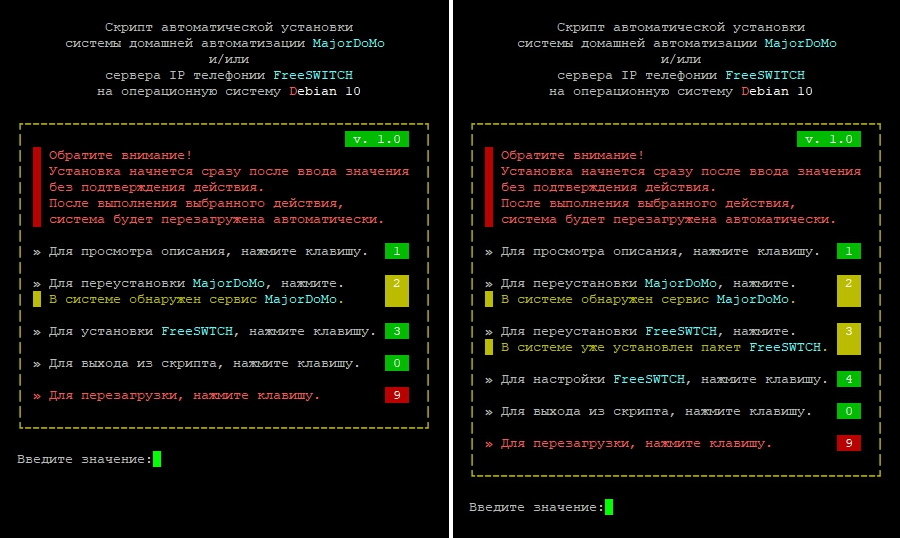The height and width of the screenshot is (538, 900).
Task: Click 'Введите значение:' prompt in left terminal
Action: [x=84, y=459]
